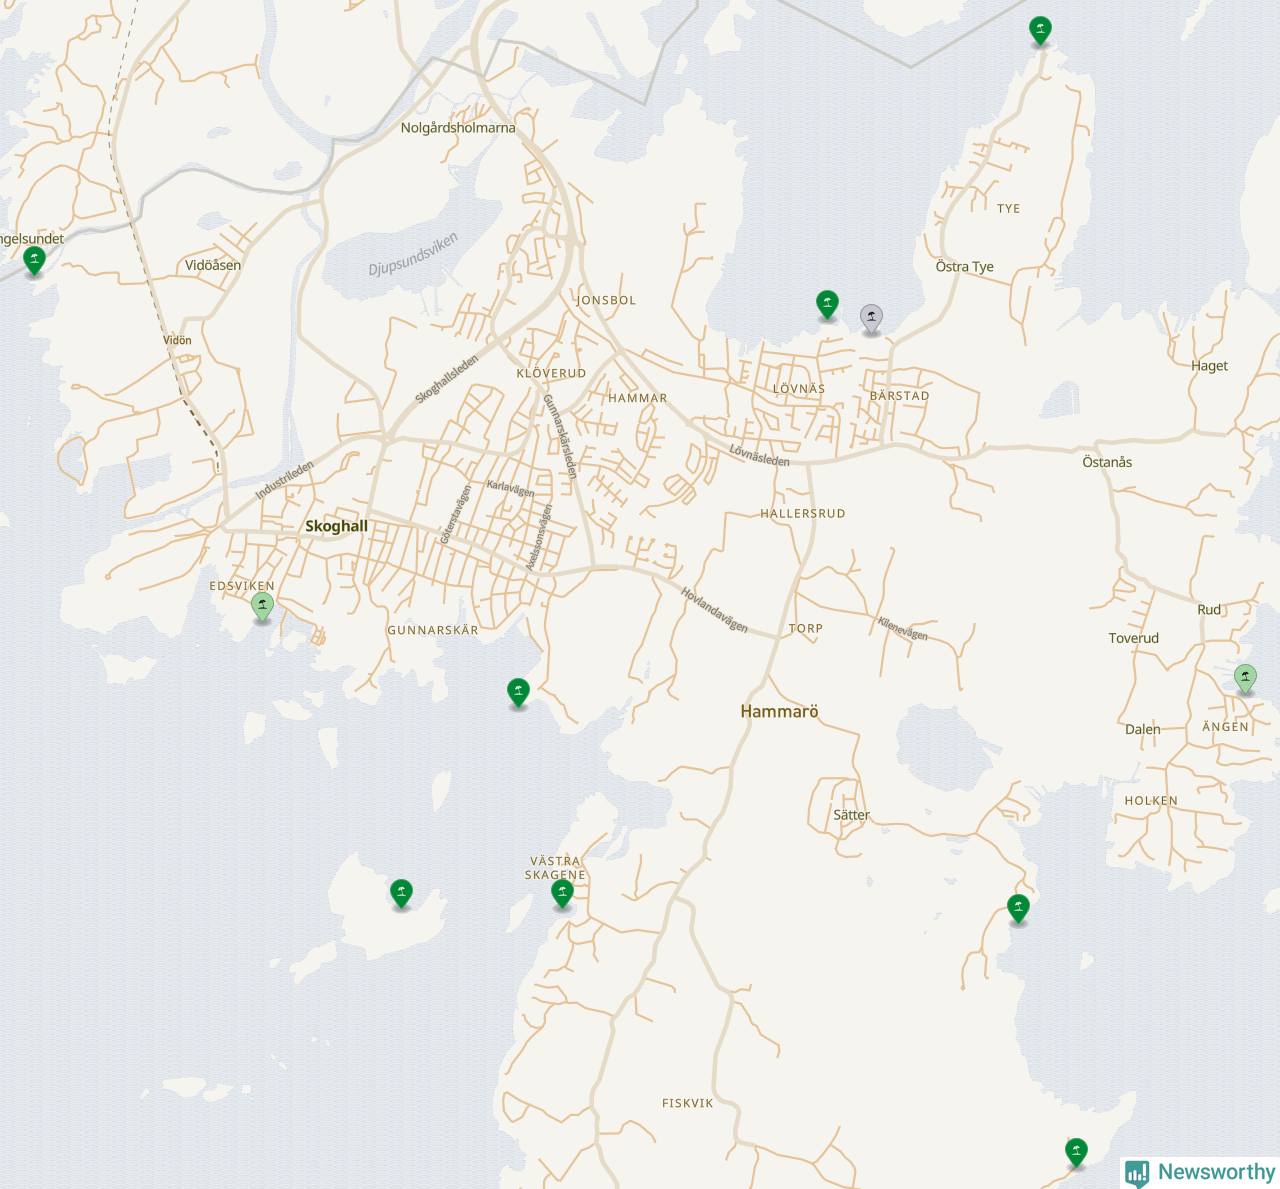Click the Vidön label

177,340
